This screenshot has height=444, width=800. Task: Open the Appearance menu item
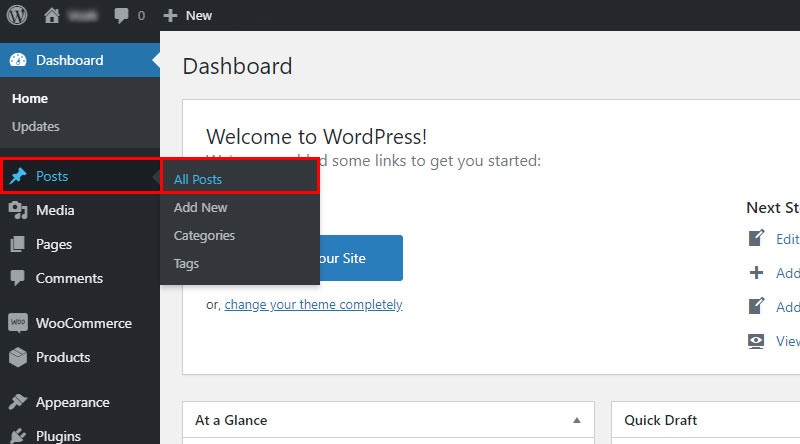pyautogui.click(x=80, y=402)
